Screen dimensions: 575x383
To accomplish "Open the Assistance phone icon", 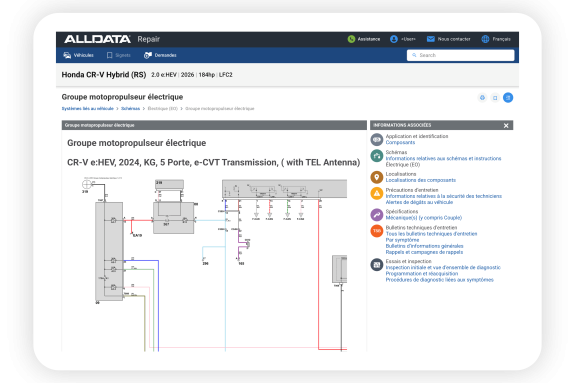I will pyautogui.click(x=351, y=39).
